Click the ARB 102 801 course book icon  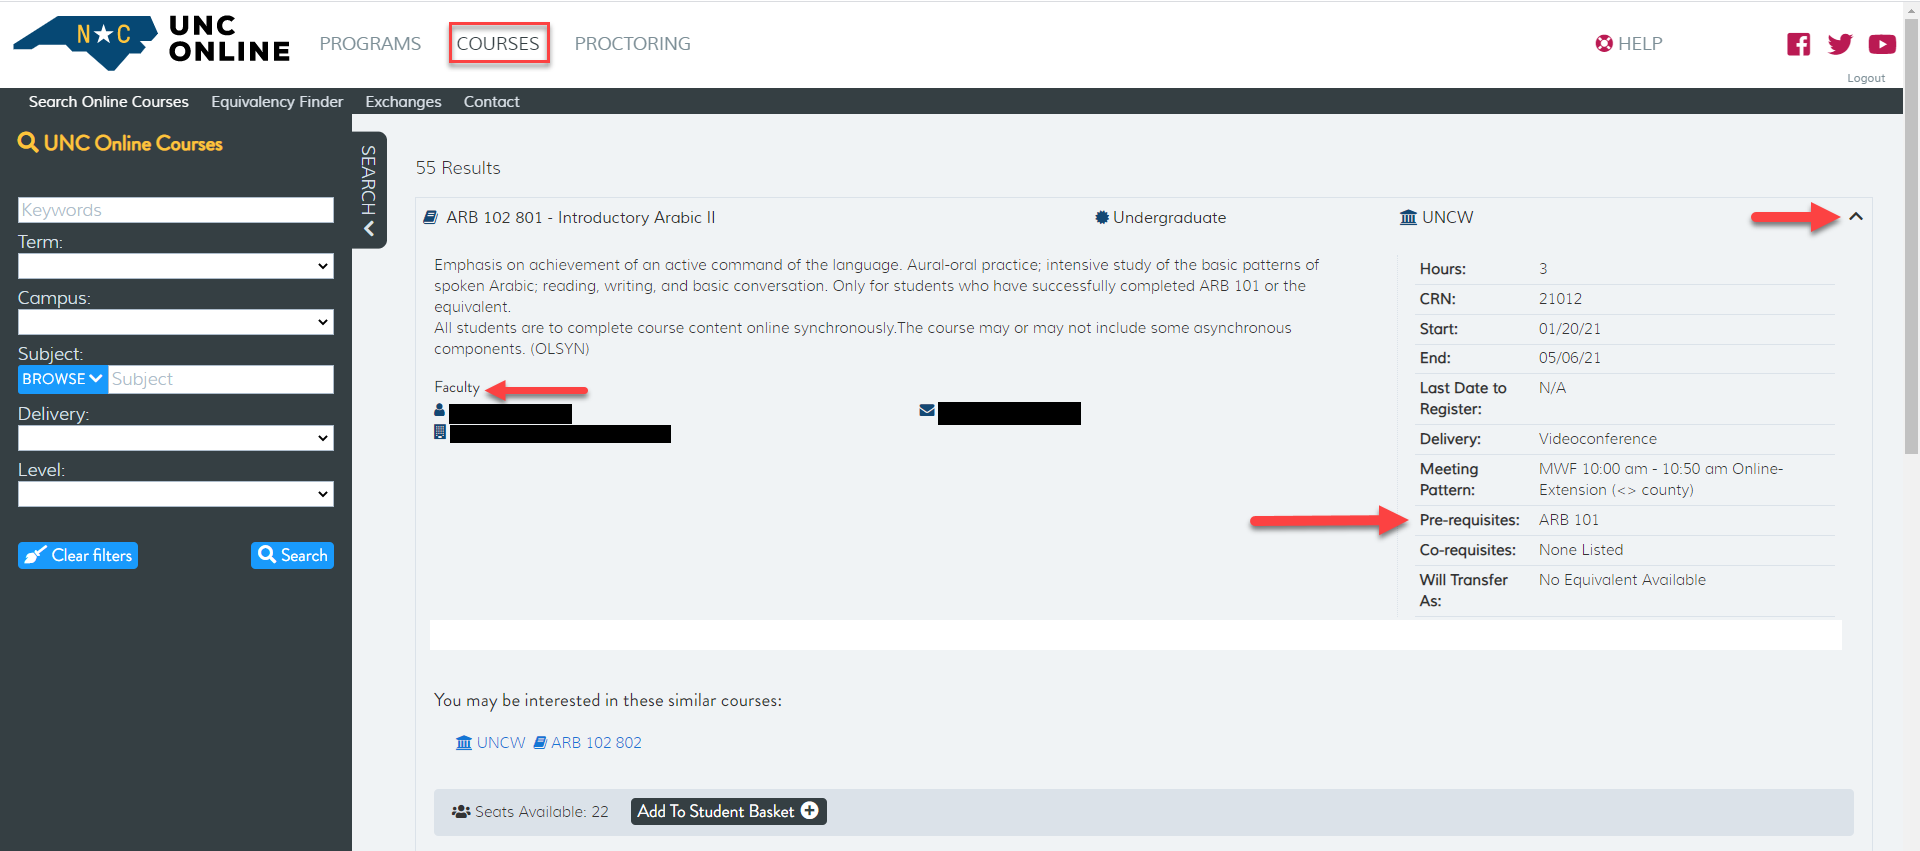coord(431,218)
